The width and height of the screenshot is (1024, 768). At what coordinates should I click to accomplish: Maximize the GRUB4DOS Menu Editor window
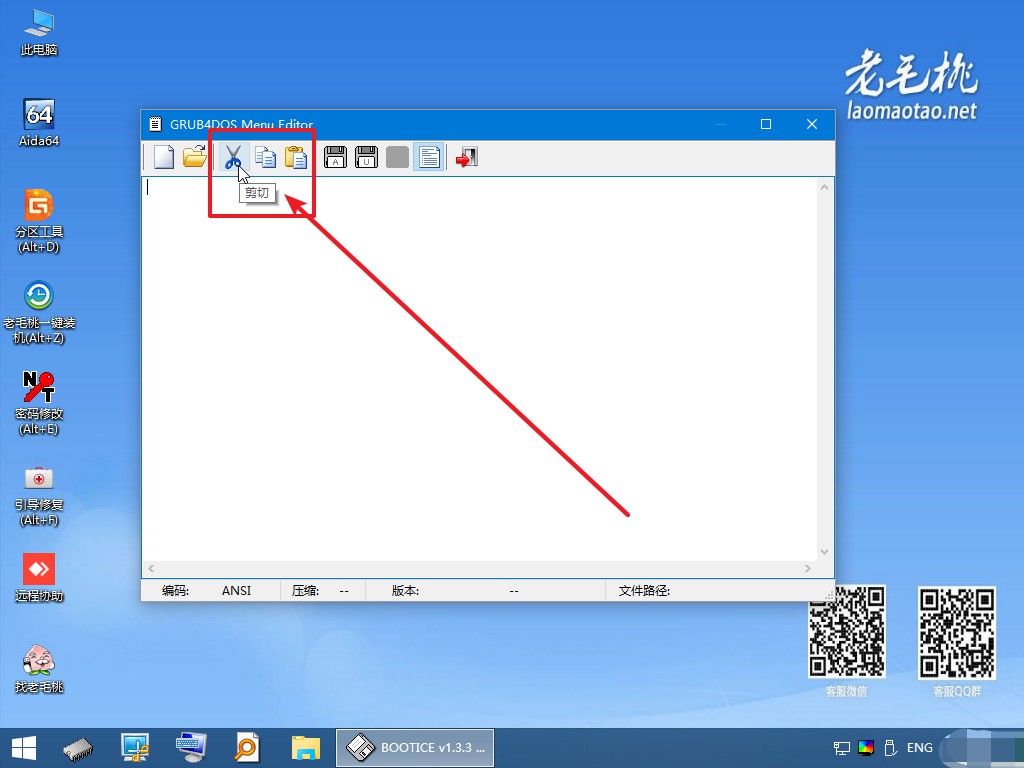click(x=766, y=124)
